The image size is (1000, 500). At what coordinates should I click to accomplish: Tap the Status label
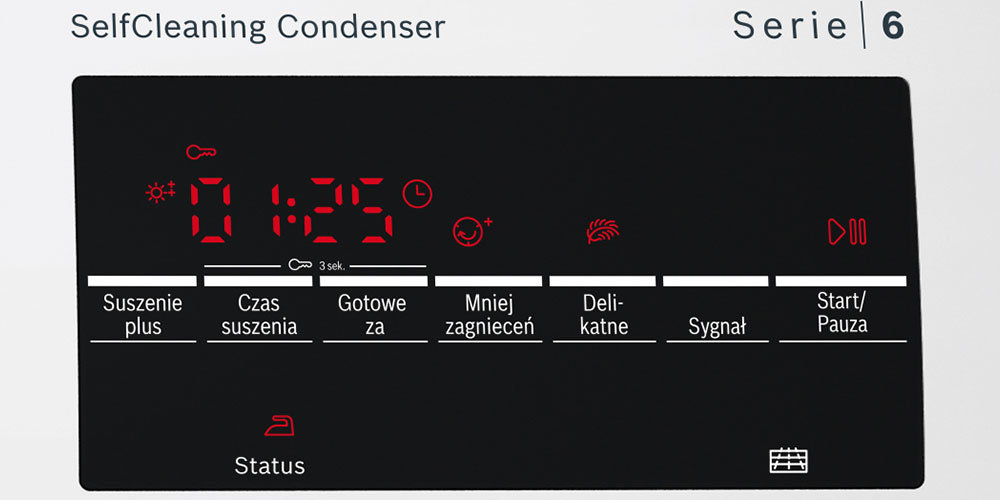coord(270,466)
